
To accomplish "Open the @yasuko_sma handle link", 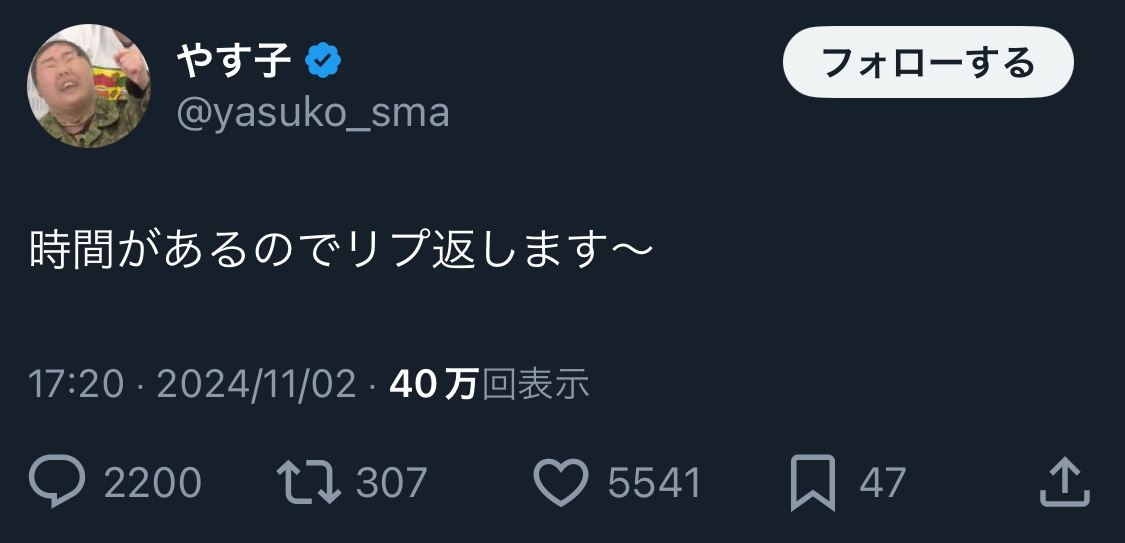I will point(313,113).
